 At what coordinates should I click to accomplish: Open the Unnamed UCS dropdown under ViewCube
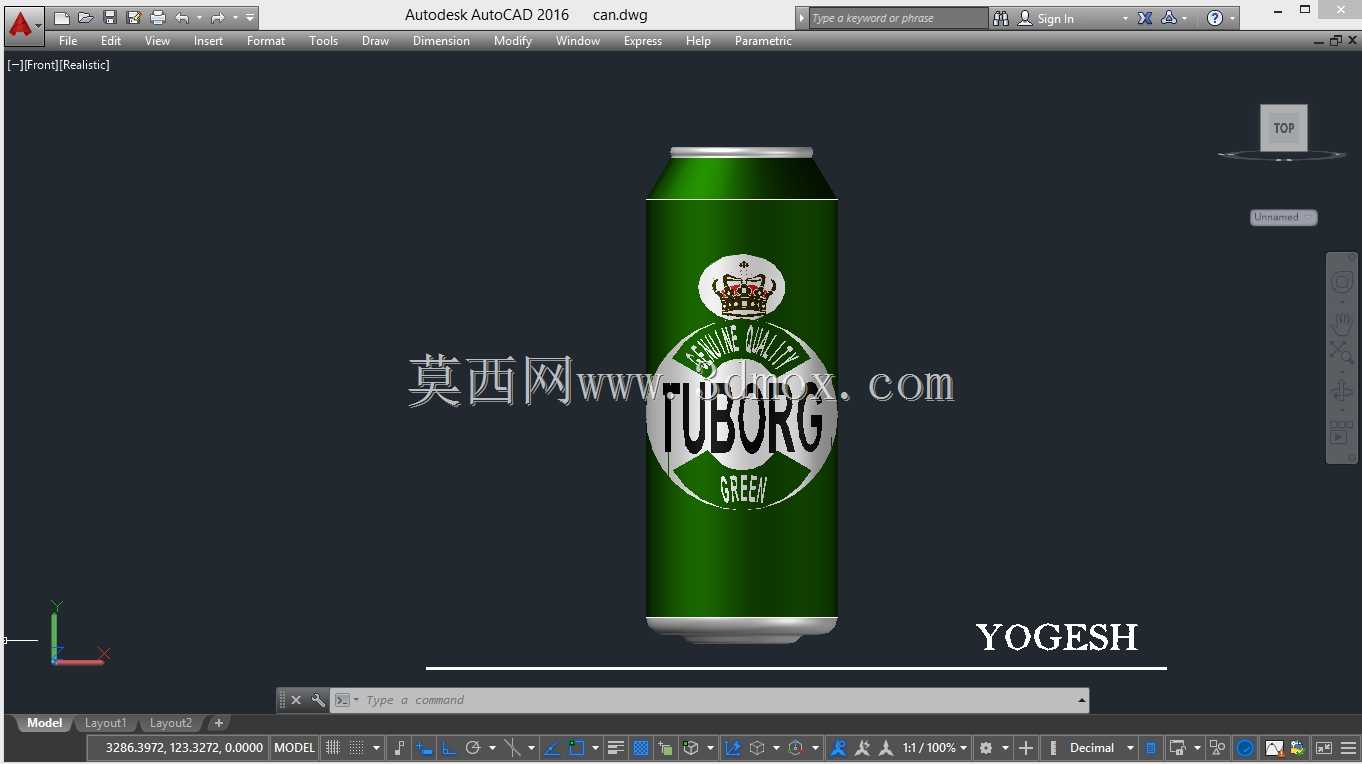[1284, 217]
